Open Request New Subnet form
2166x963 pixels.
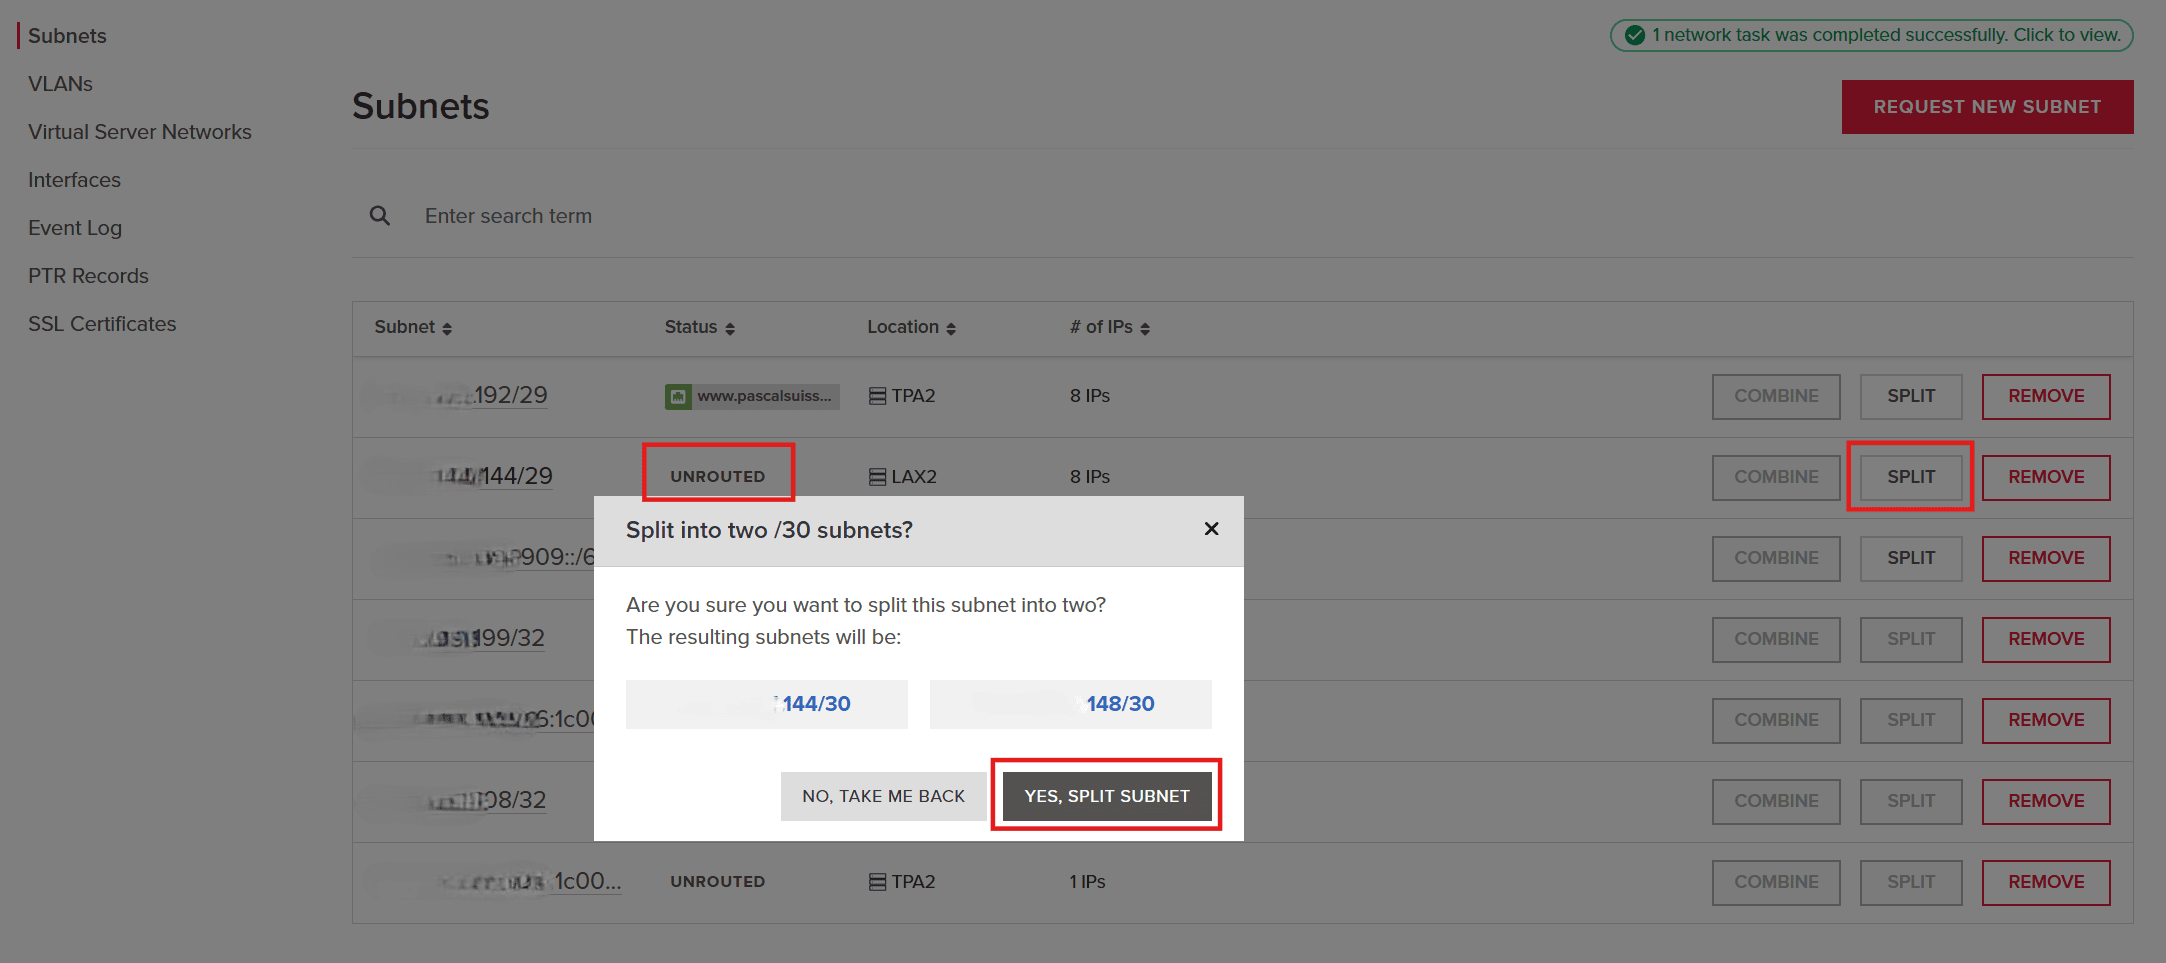1987,107
